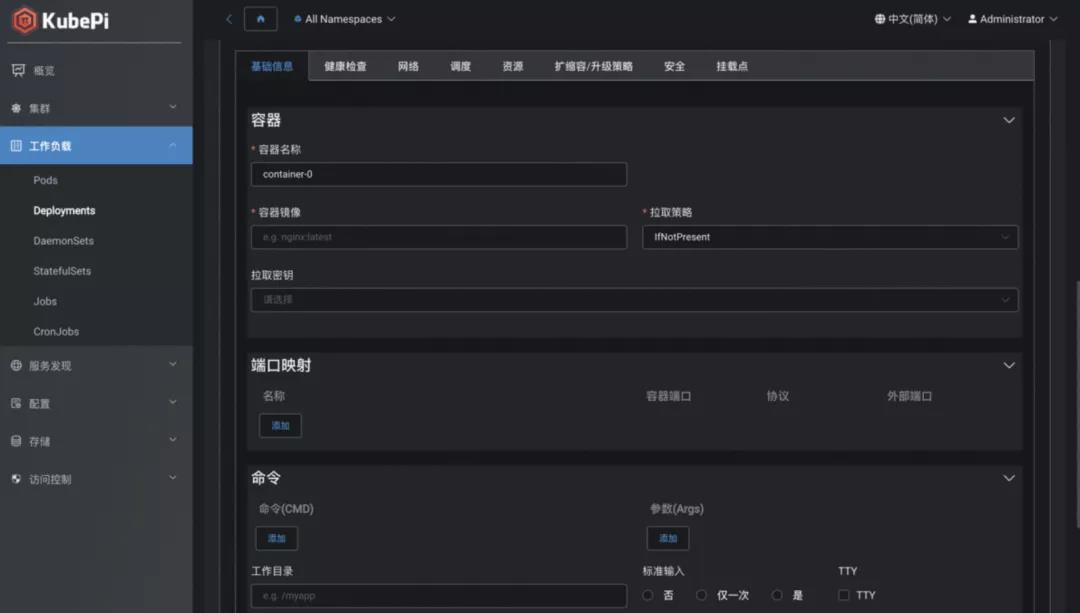Viewport: 1080px width, 613px height.
Task: Open the All Namespaces dropdown
Action: (x=344, y=19)
